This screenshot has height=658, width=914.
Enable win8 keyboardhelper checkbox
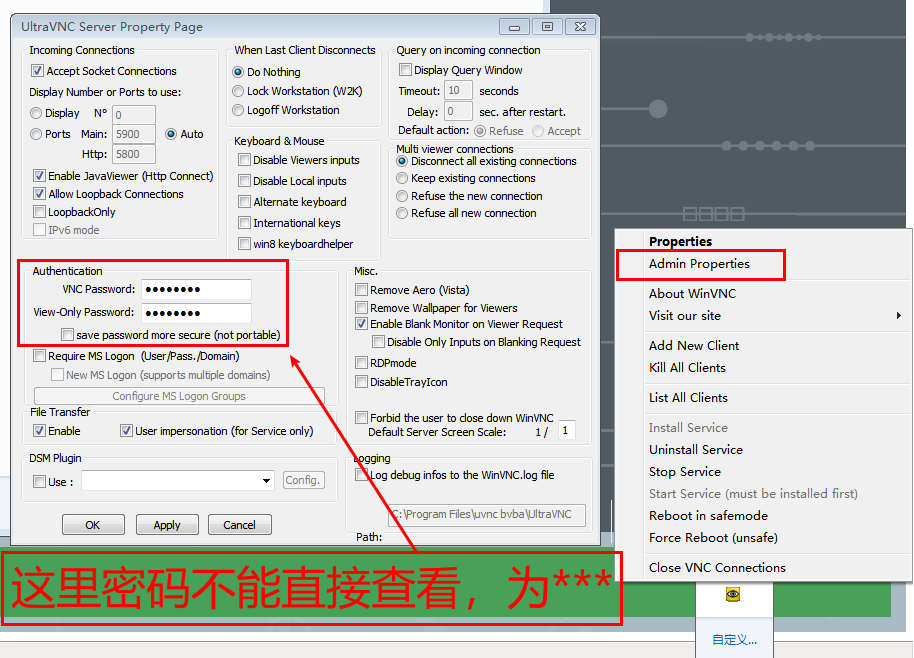[244, 244]
